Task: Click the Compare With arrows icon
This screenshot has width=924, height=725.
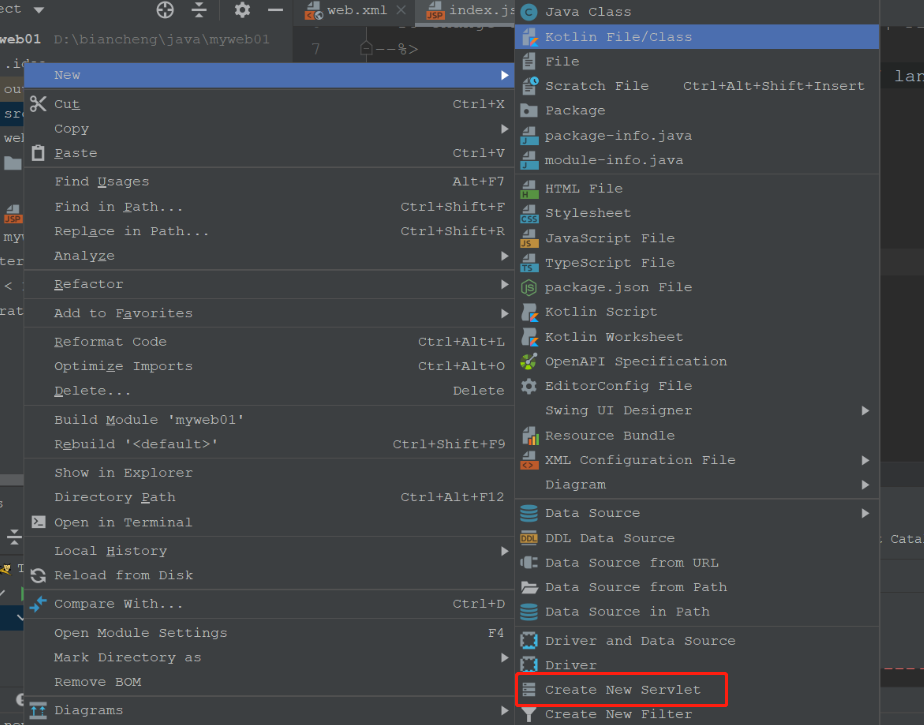Action: [x=38, y=604]
